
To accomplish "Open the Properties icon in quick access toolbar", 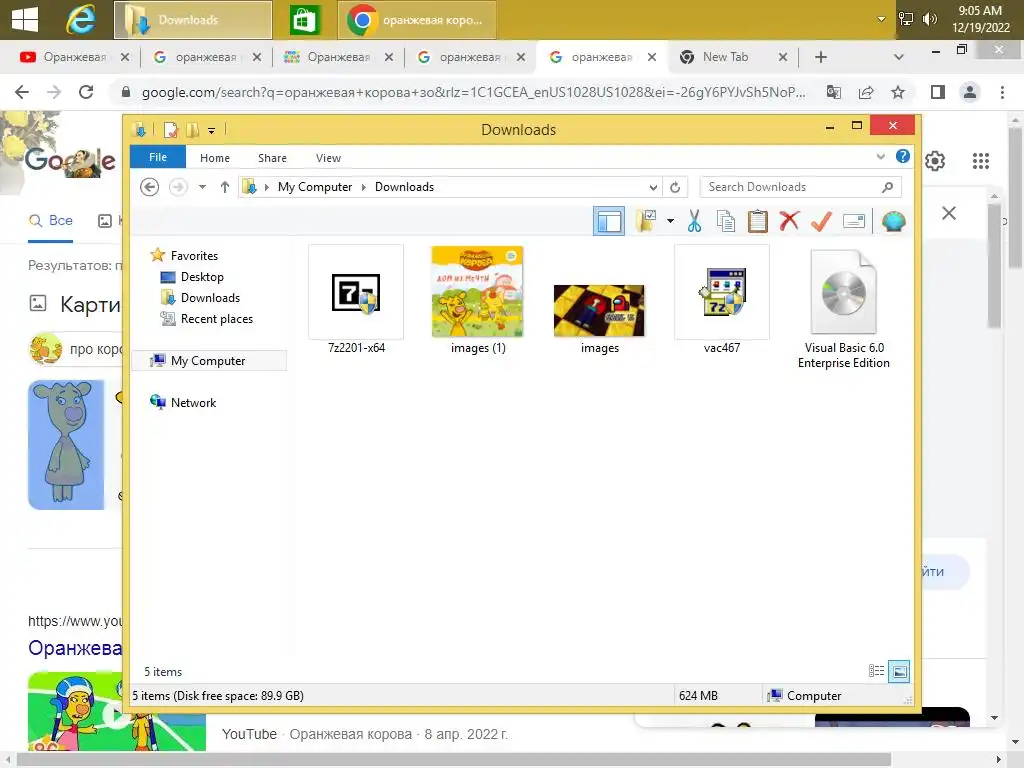I will coord(170,130).
